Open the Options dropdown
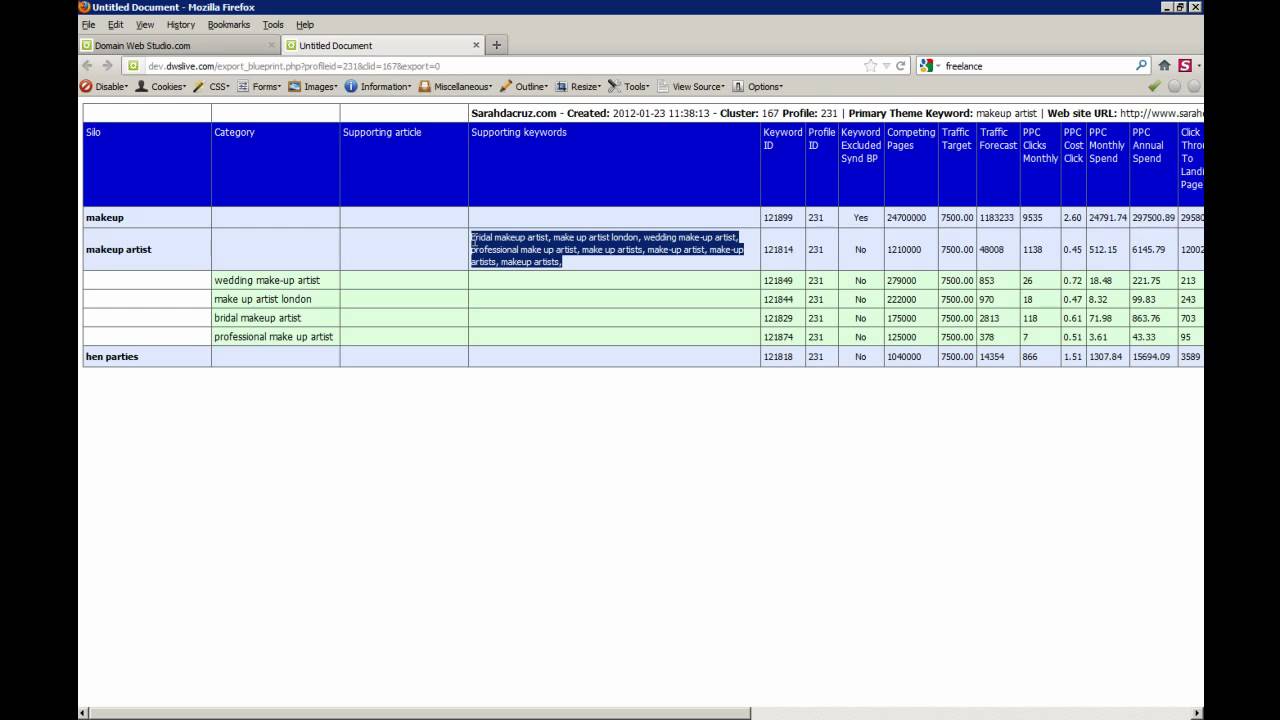Viewport: 1280px width, 720px height. [x=758, y=87]
